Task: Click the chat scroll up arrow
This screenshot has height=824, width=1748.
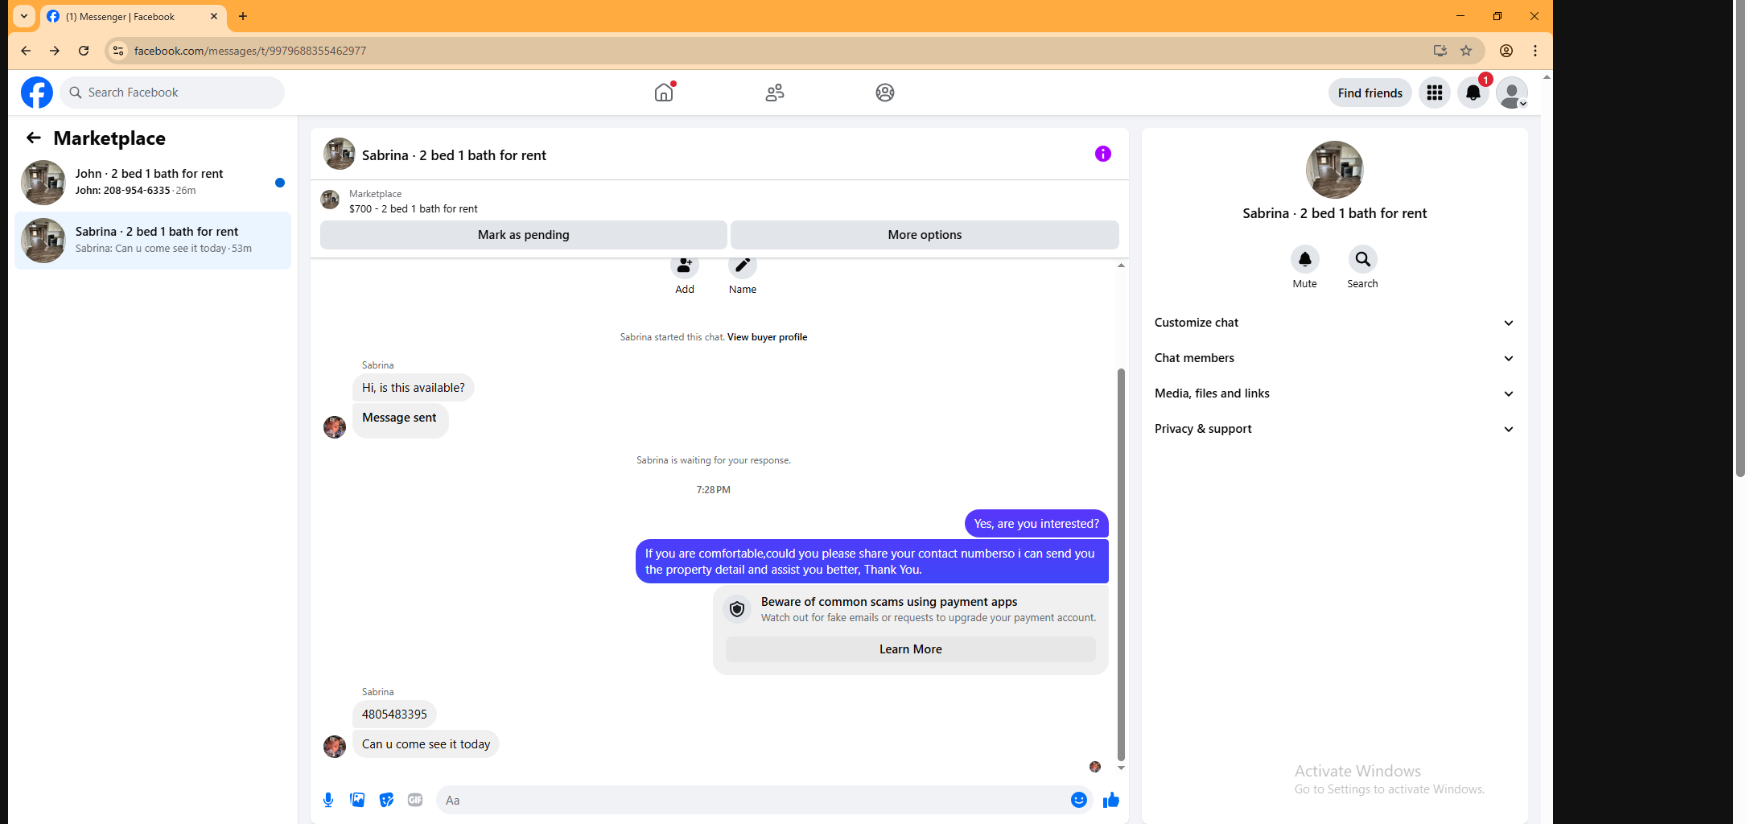Action: [x=1121, y=265]
